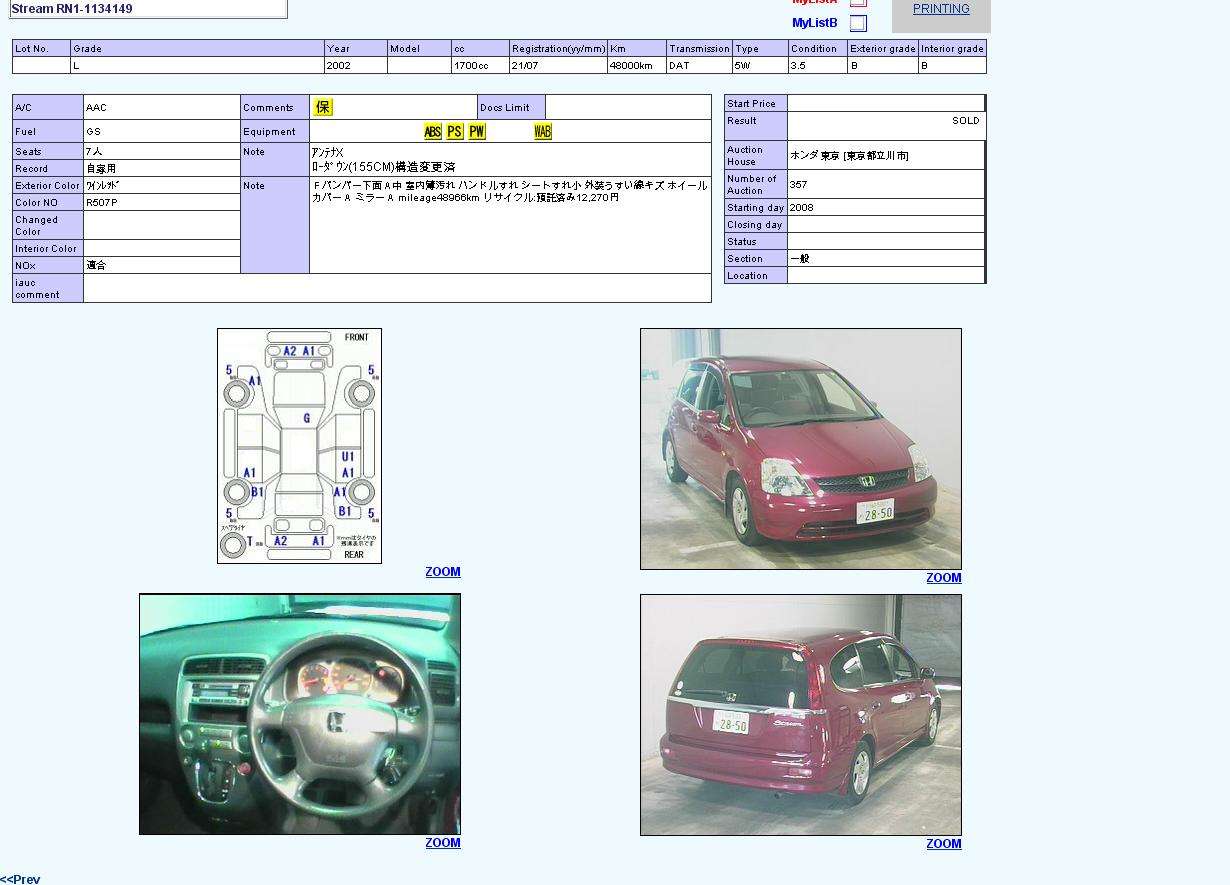Tick the MyListB checkbox
The image size is (1230, 885).
point(858,23)
